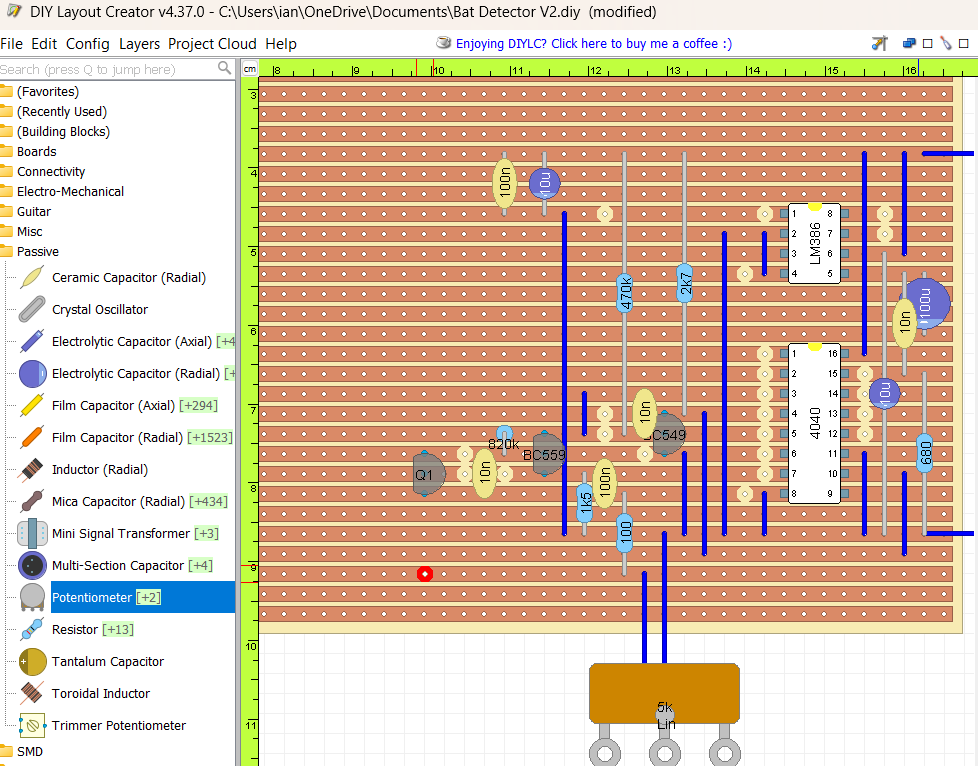Image resolution: width=978 pixels, height=766 pixels.
Task: Expand the SMD folder
Action: [x=6, y=751]
